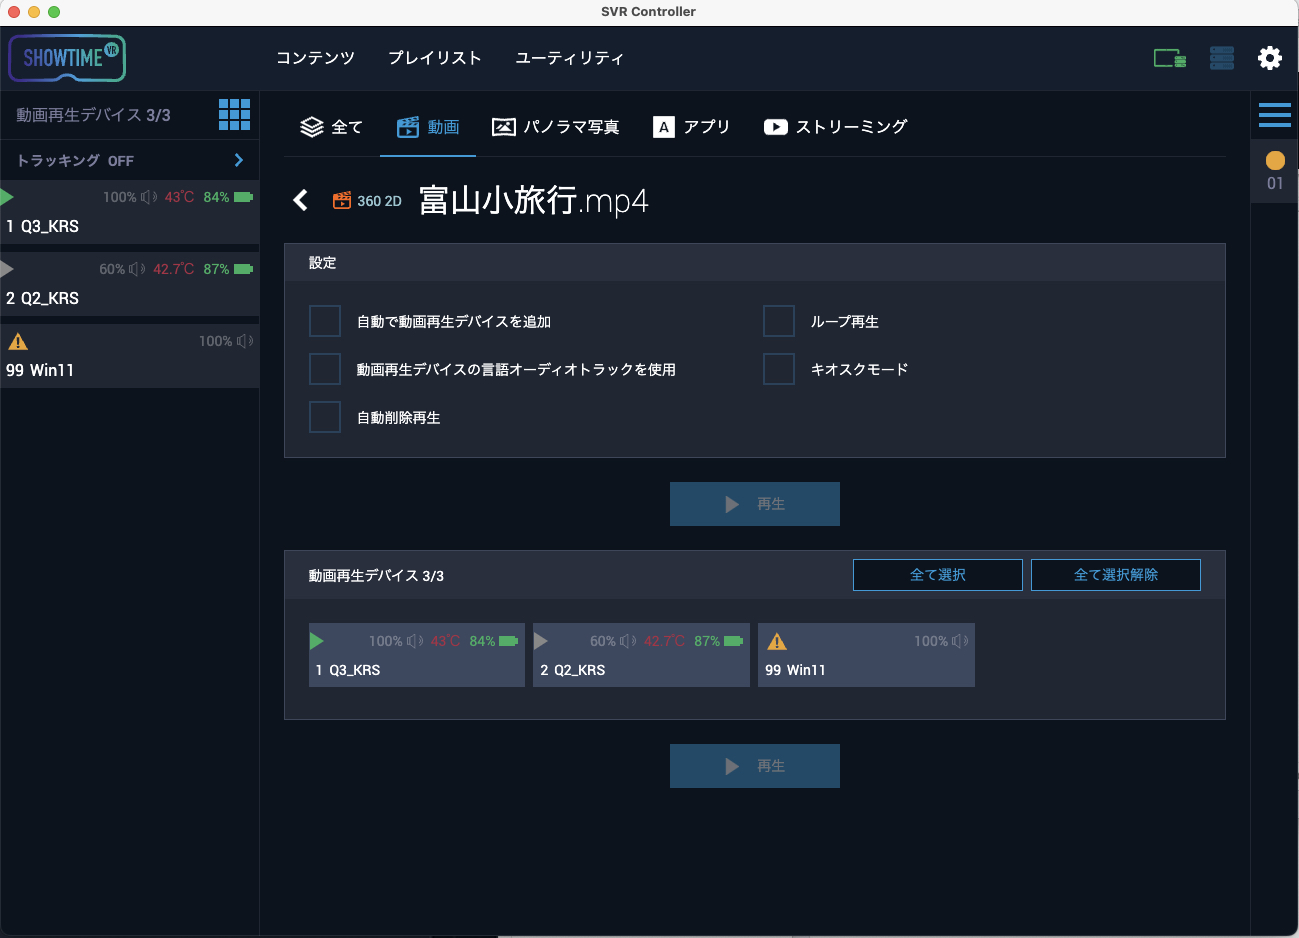Switch to the ストリーミング tab
The height and width of the screenshot is (938, 1299).
click(835, 127)
